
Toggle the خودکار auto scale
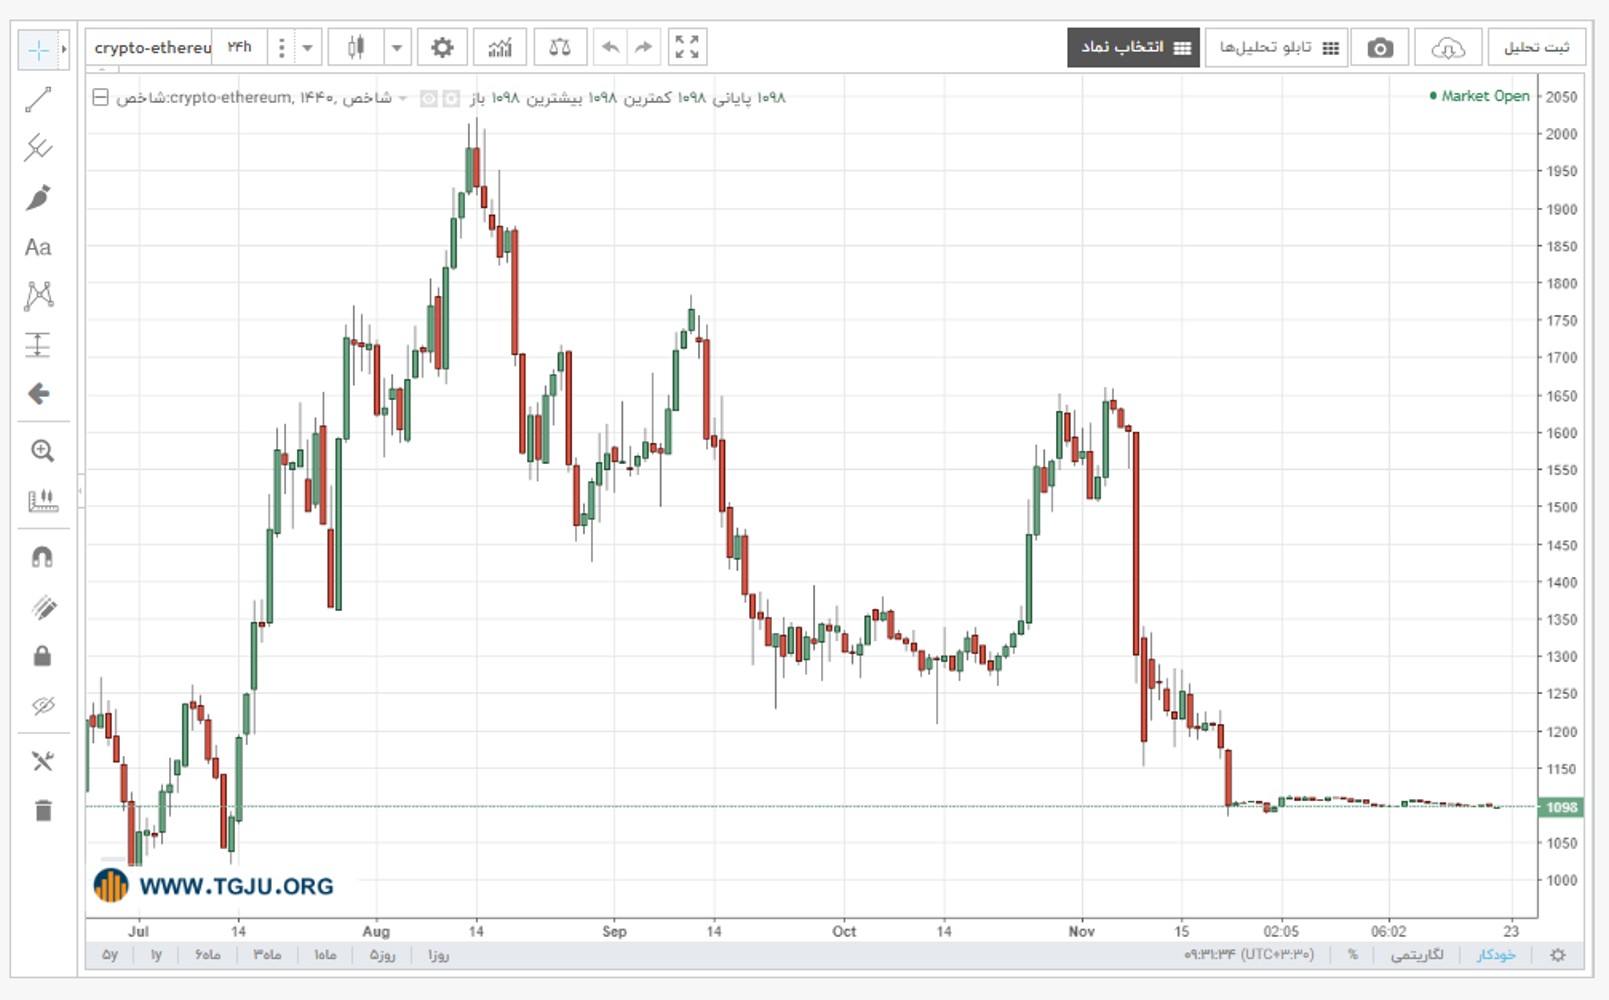point(1496,955)
